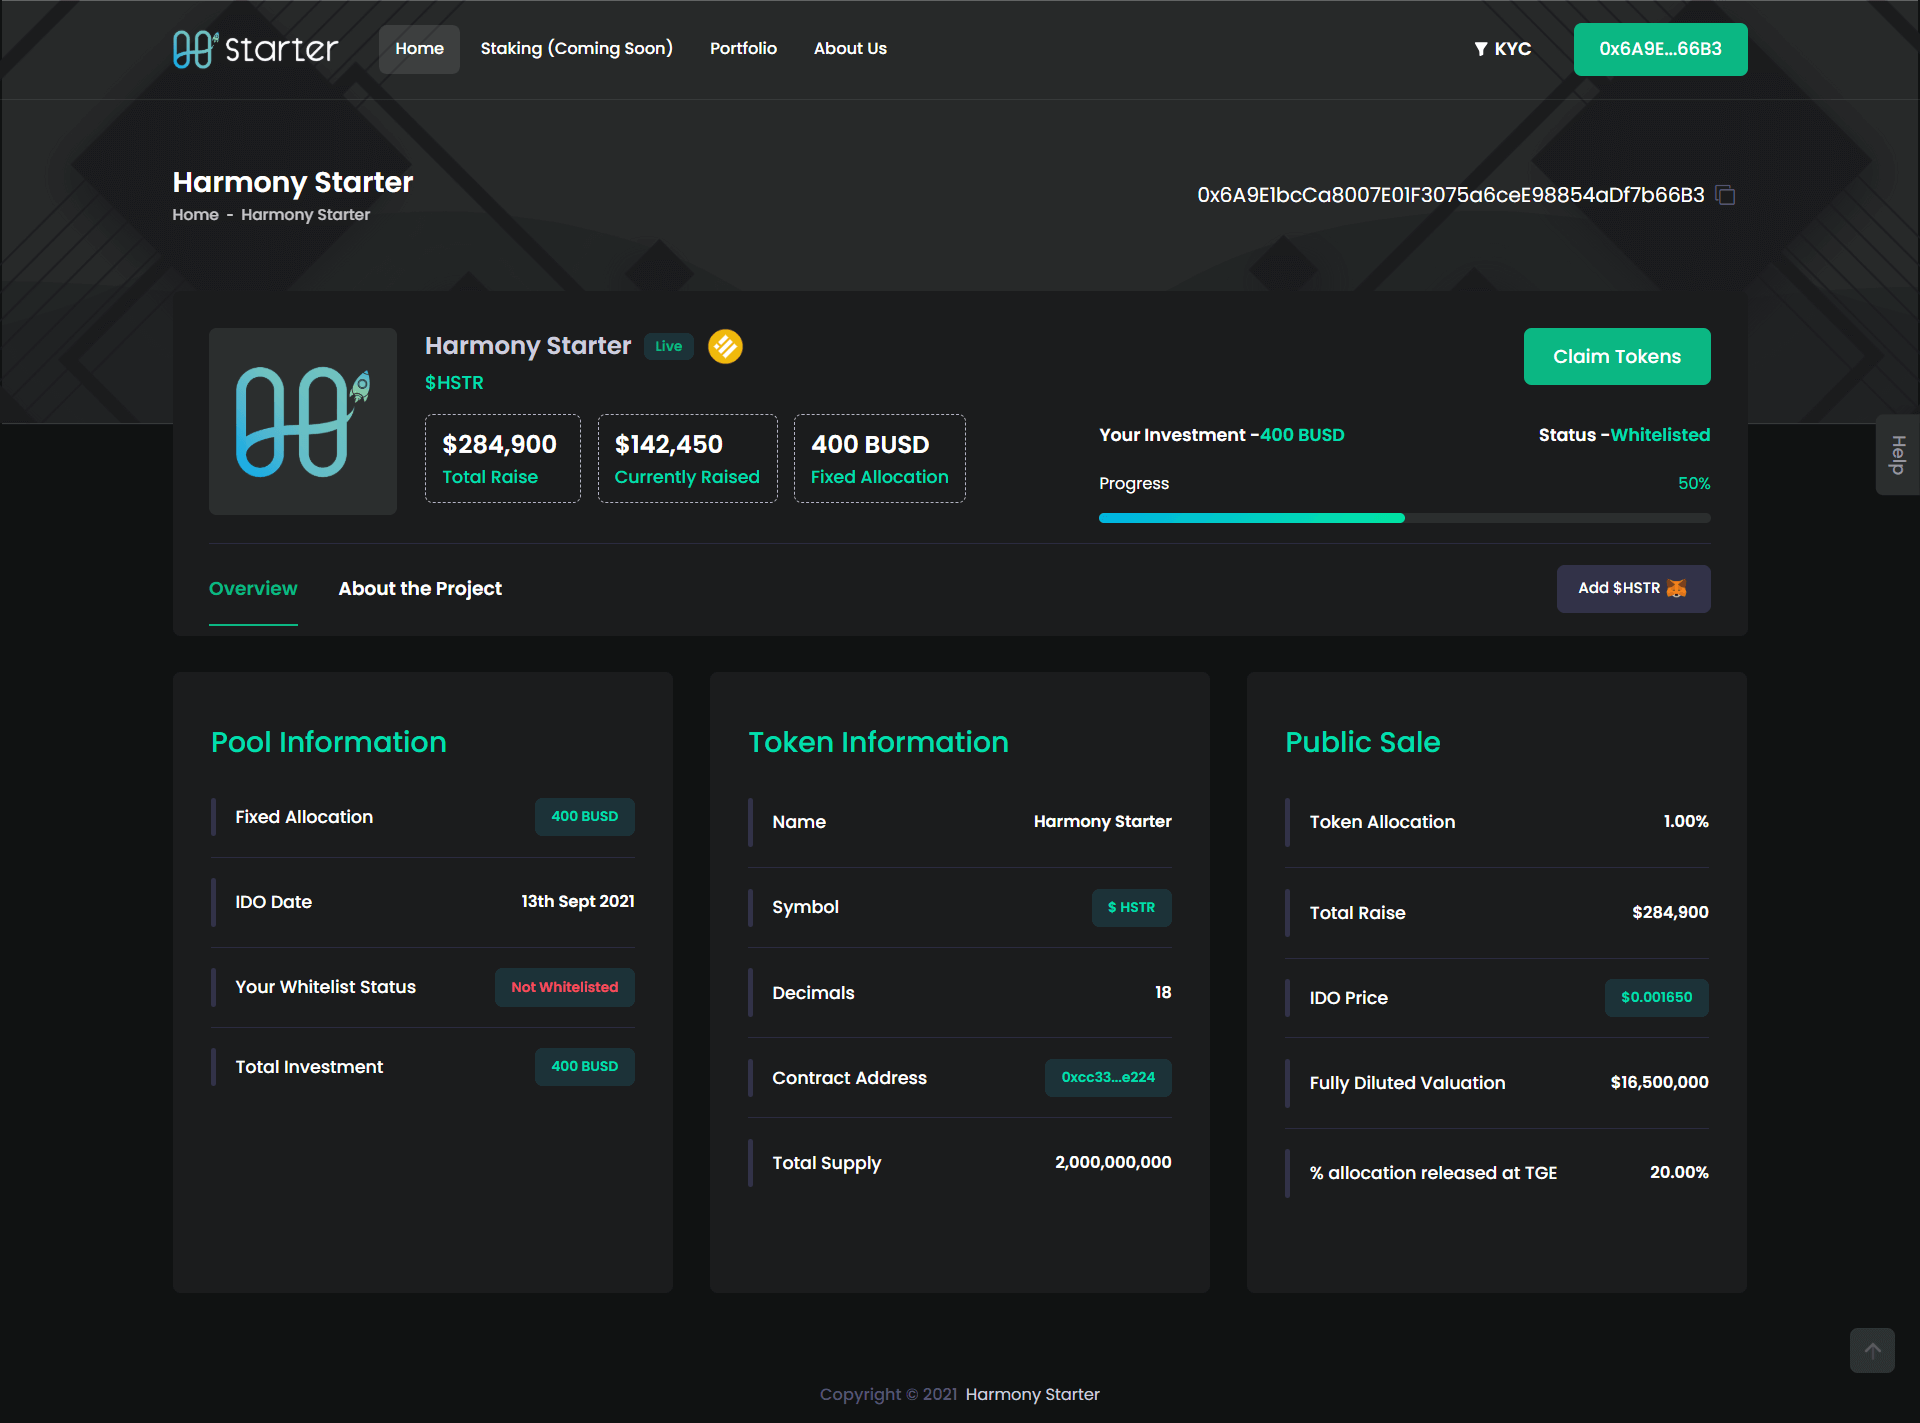Click the Home breadcrumb link
The image size is (1920, 1423).
tap(195, 215)
